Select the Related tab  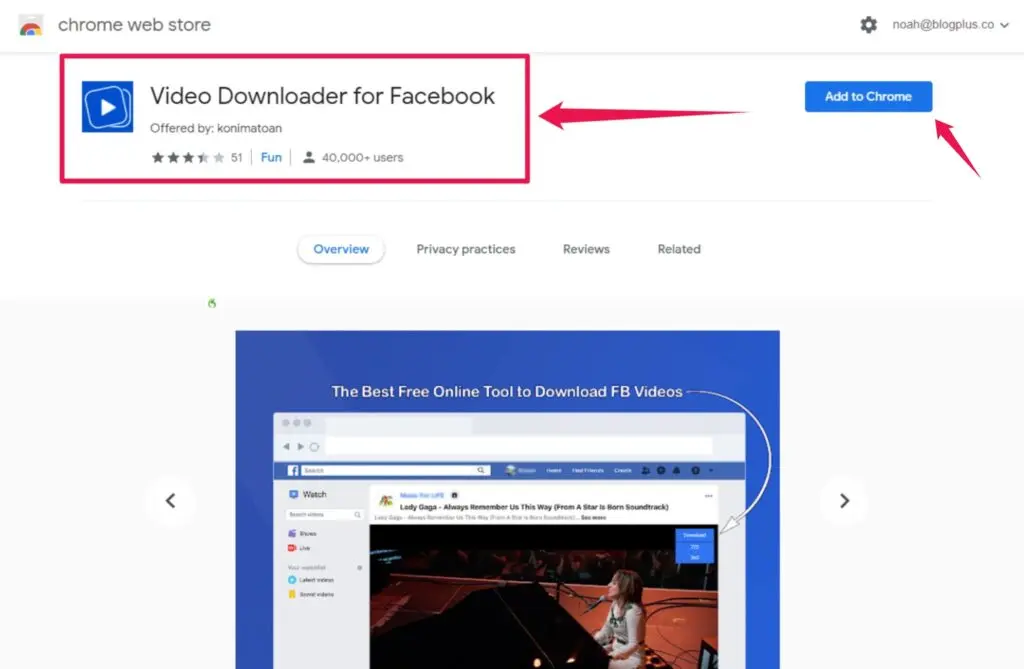(x=679, y=249)
